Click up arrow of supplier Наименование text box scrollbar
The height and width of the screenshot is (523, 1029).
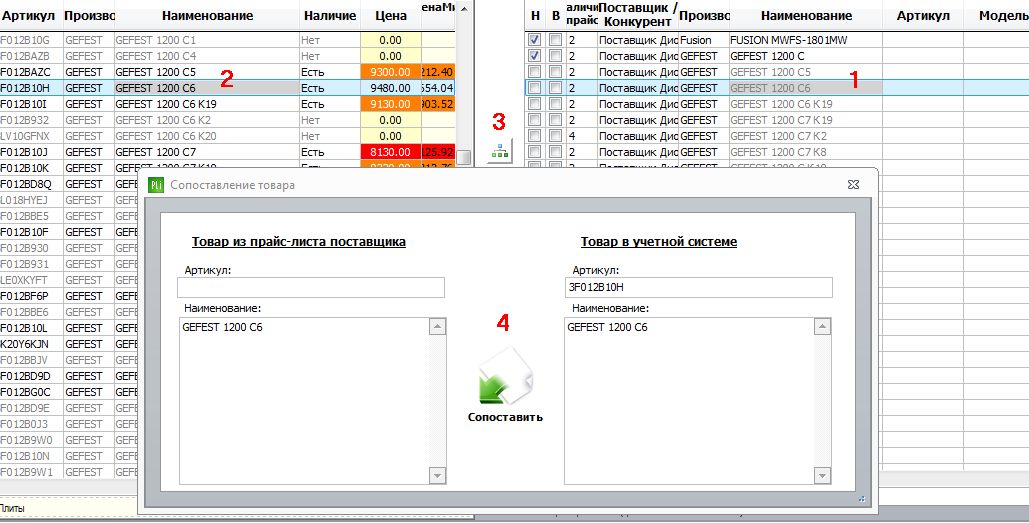click(436, 326)
